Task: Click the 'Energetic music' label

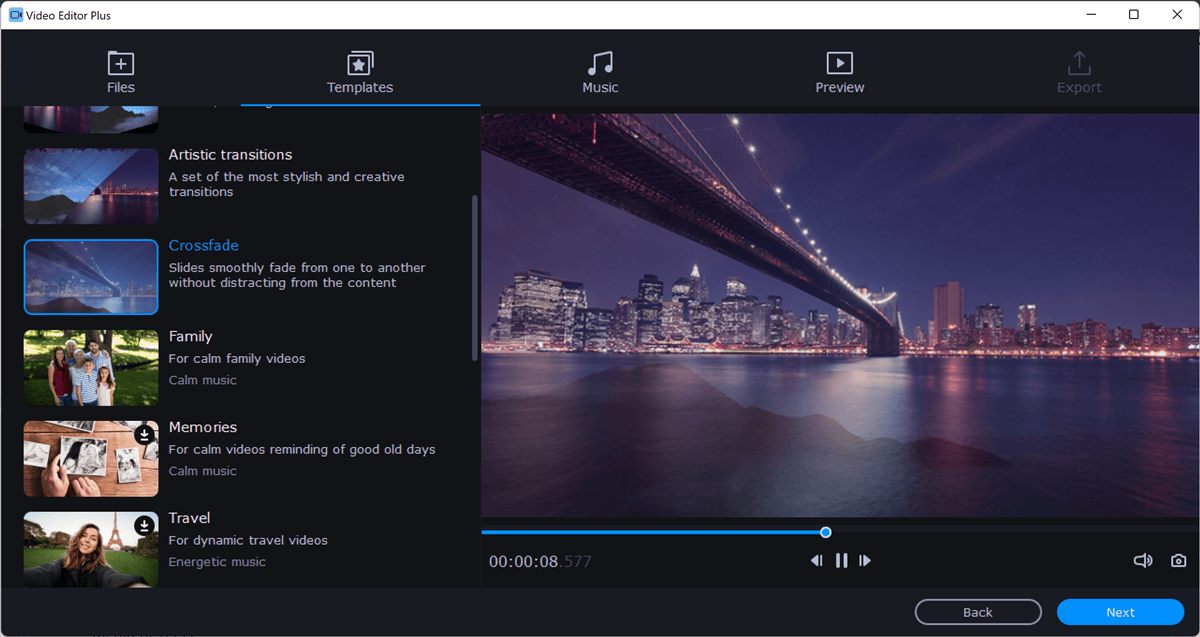Action: click(217, 562)
